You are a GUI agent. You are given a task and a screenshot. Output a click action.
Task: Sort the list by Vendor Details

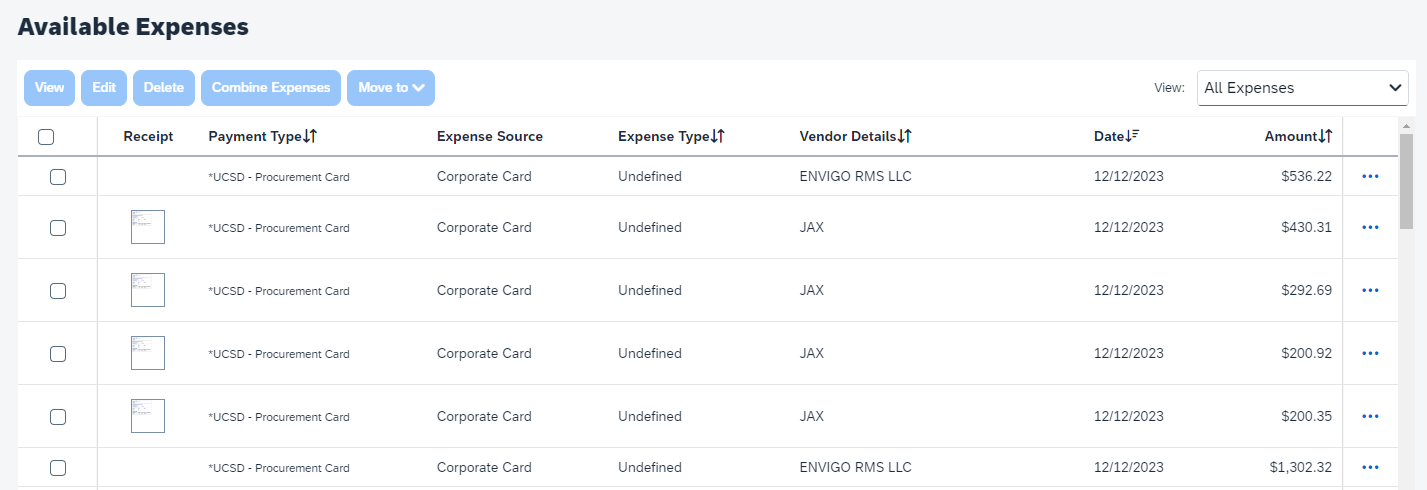pyautogui.click(x=905, y=137)
